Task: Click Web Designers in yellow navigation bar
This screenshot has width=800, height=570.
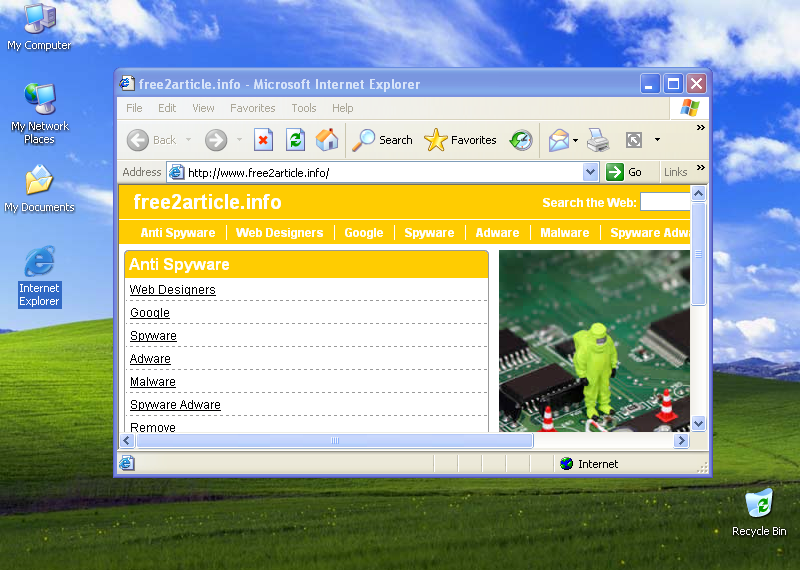Action: [x=280, y=233]
